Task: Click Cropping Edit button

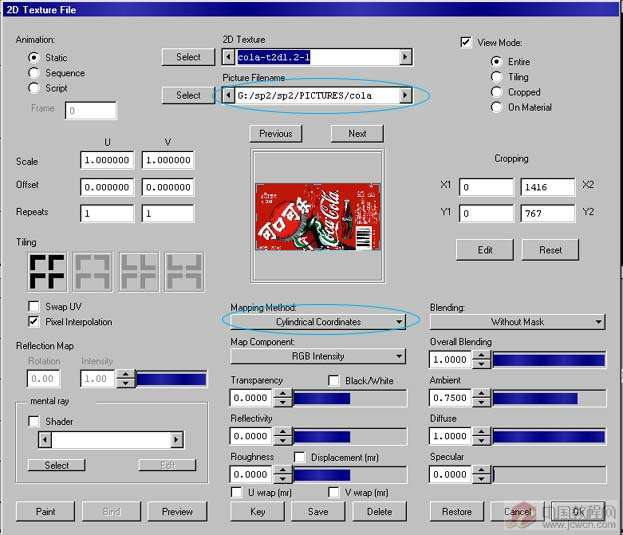Action: pyautogui.click(x=485, y=250)
